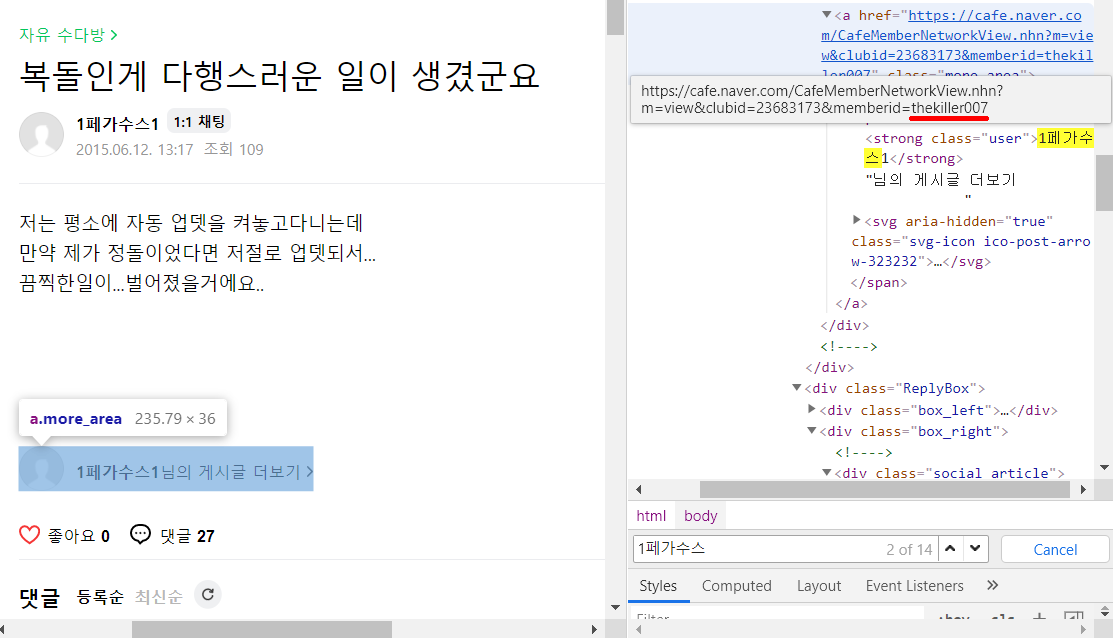This screenshot has width=1113, height=638.
Task: Sort comments by 최신순
Action: 159,597
